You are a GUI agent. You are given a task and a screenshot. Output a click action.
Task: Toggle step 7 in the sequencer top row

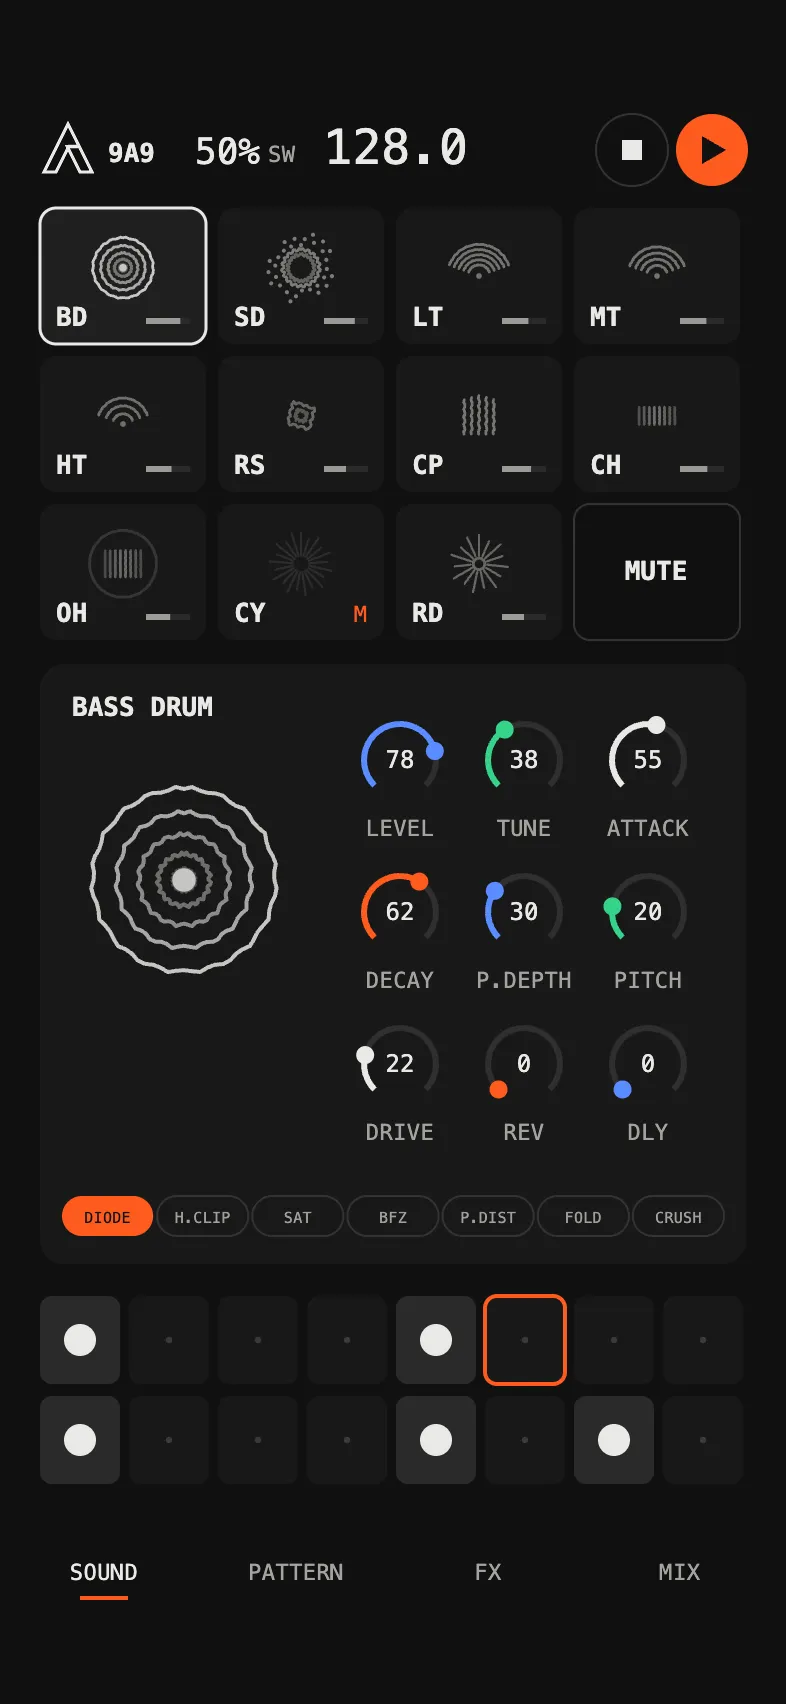tap(614, 1340)
